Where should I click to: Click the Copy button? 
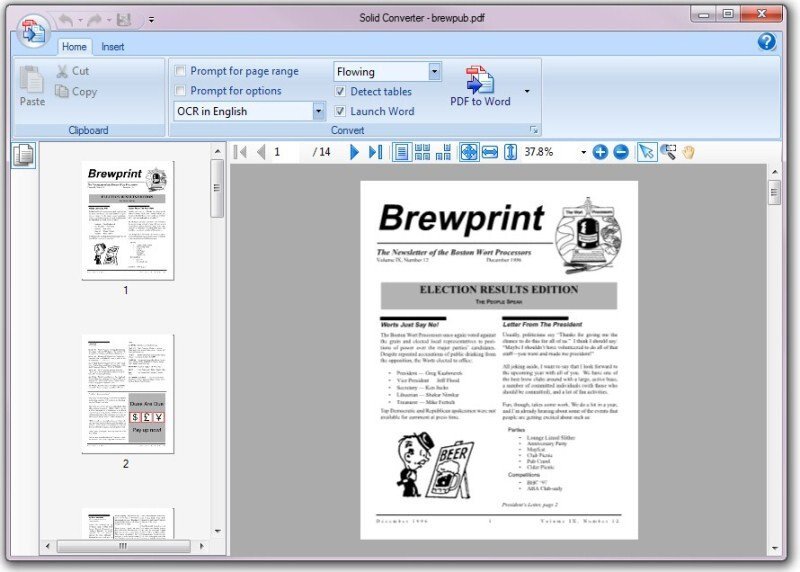77,92
